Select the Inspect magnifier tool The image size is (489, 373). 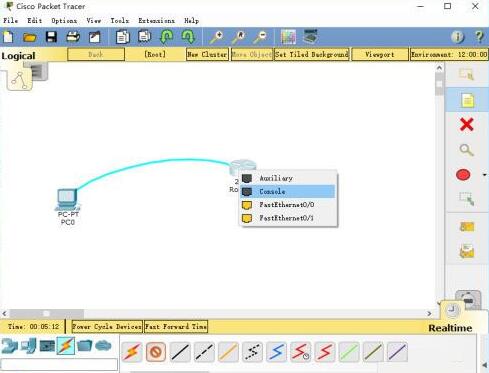467,150
